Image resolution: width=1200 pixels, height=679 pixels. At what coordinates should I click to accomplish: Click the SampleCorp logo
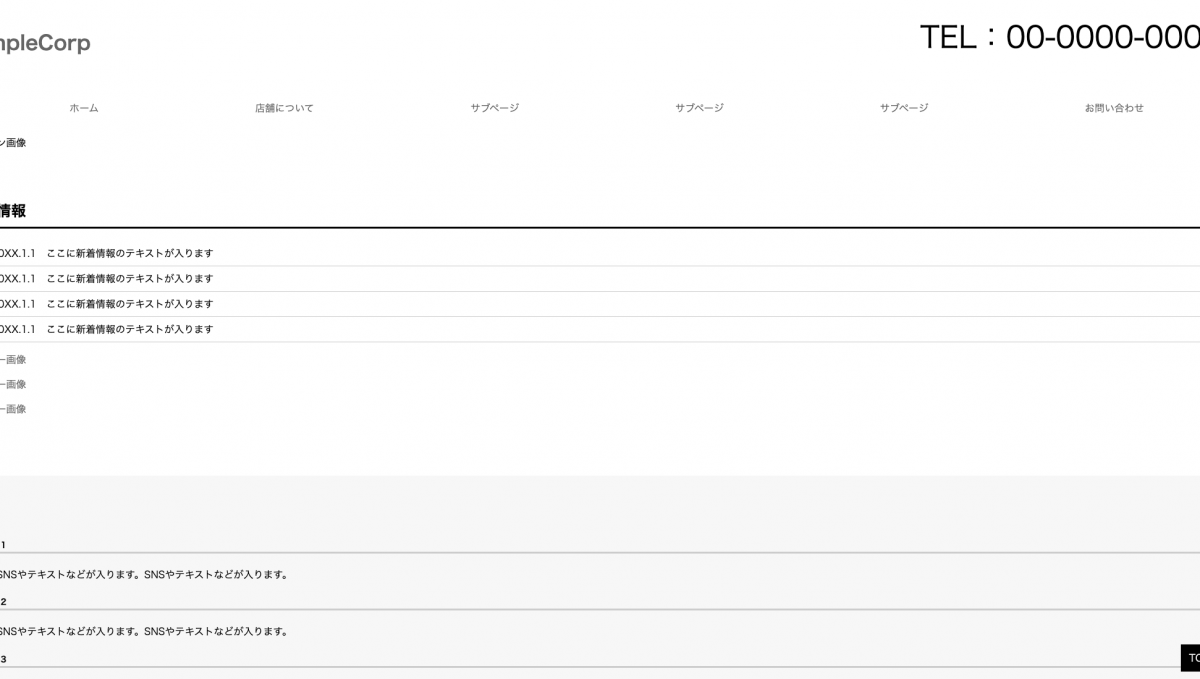click(45, 43)
